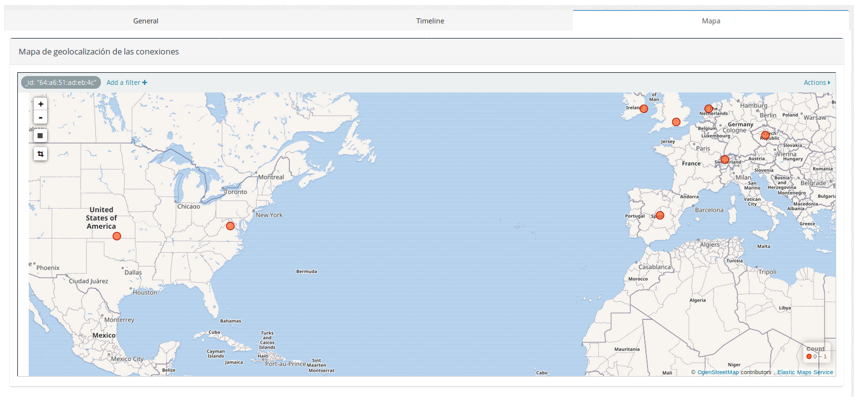Zoom out of the map
The image size is (860, 402).
[x=41, y=118]
